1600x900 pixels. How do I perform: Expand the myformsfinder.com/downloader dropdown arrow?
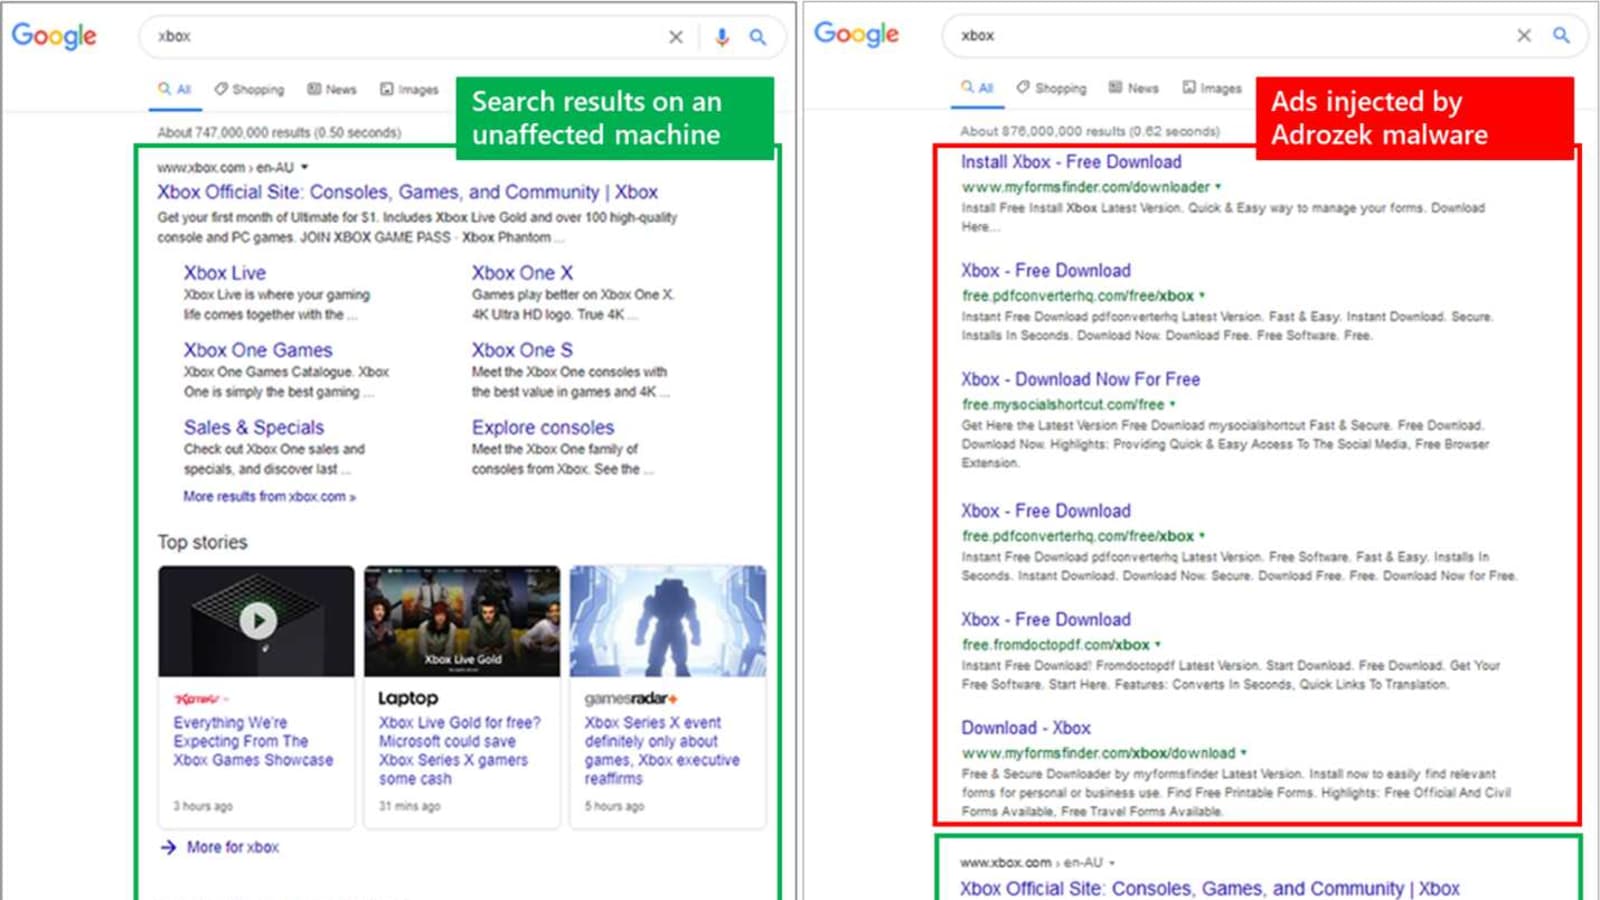1218,186
